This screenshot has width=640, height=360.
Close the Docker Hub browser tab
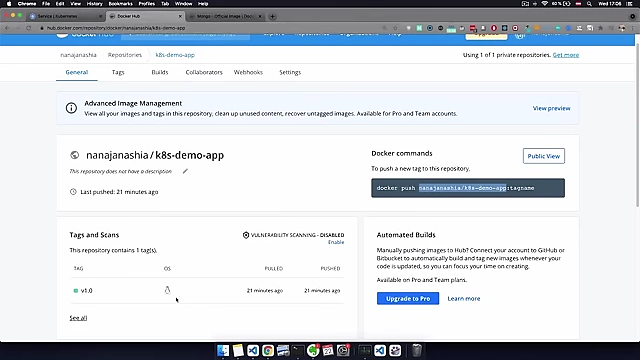pos(180,16)
